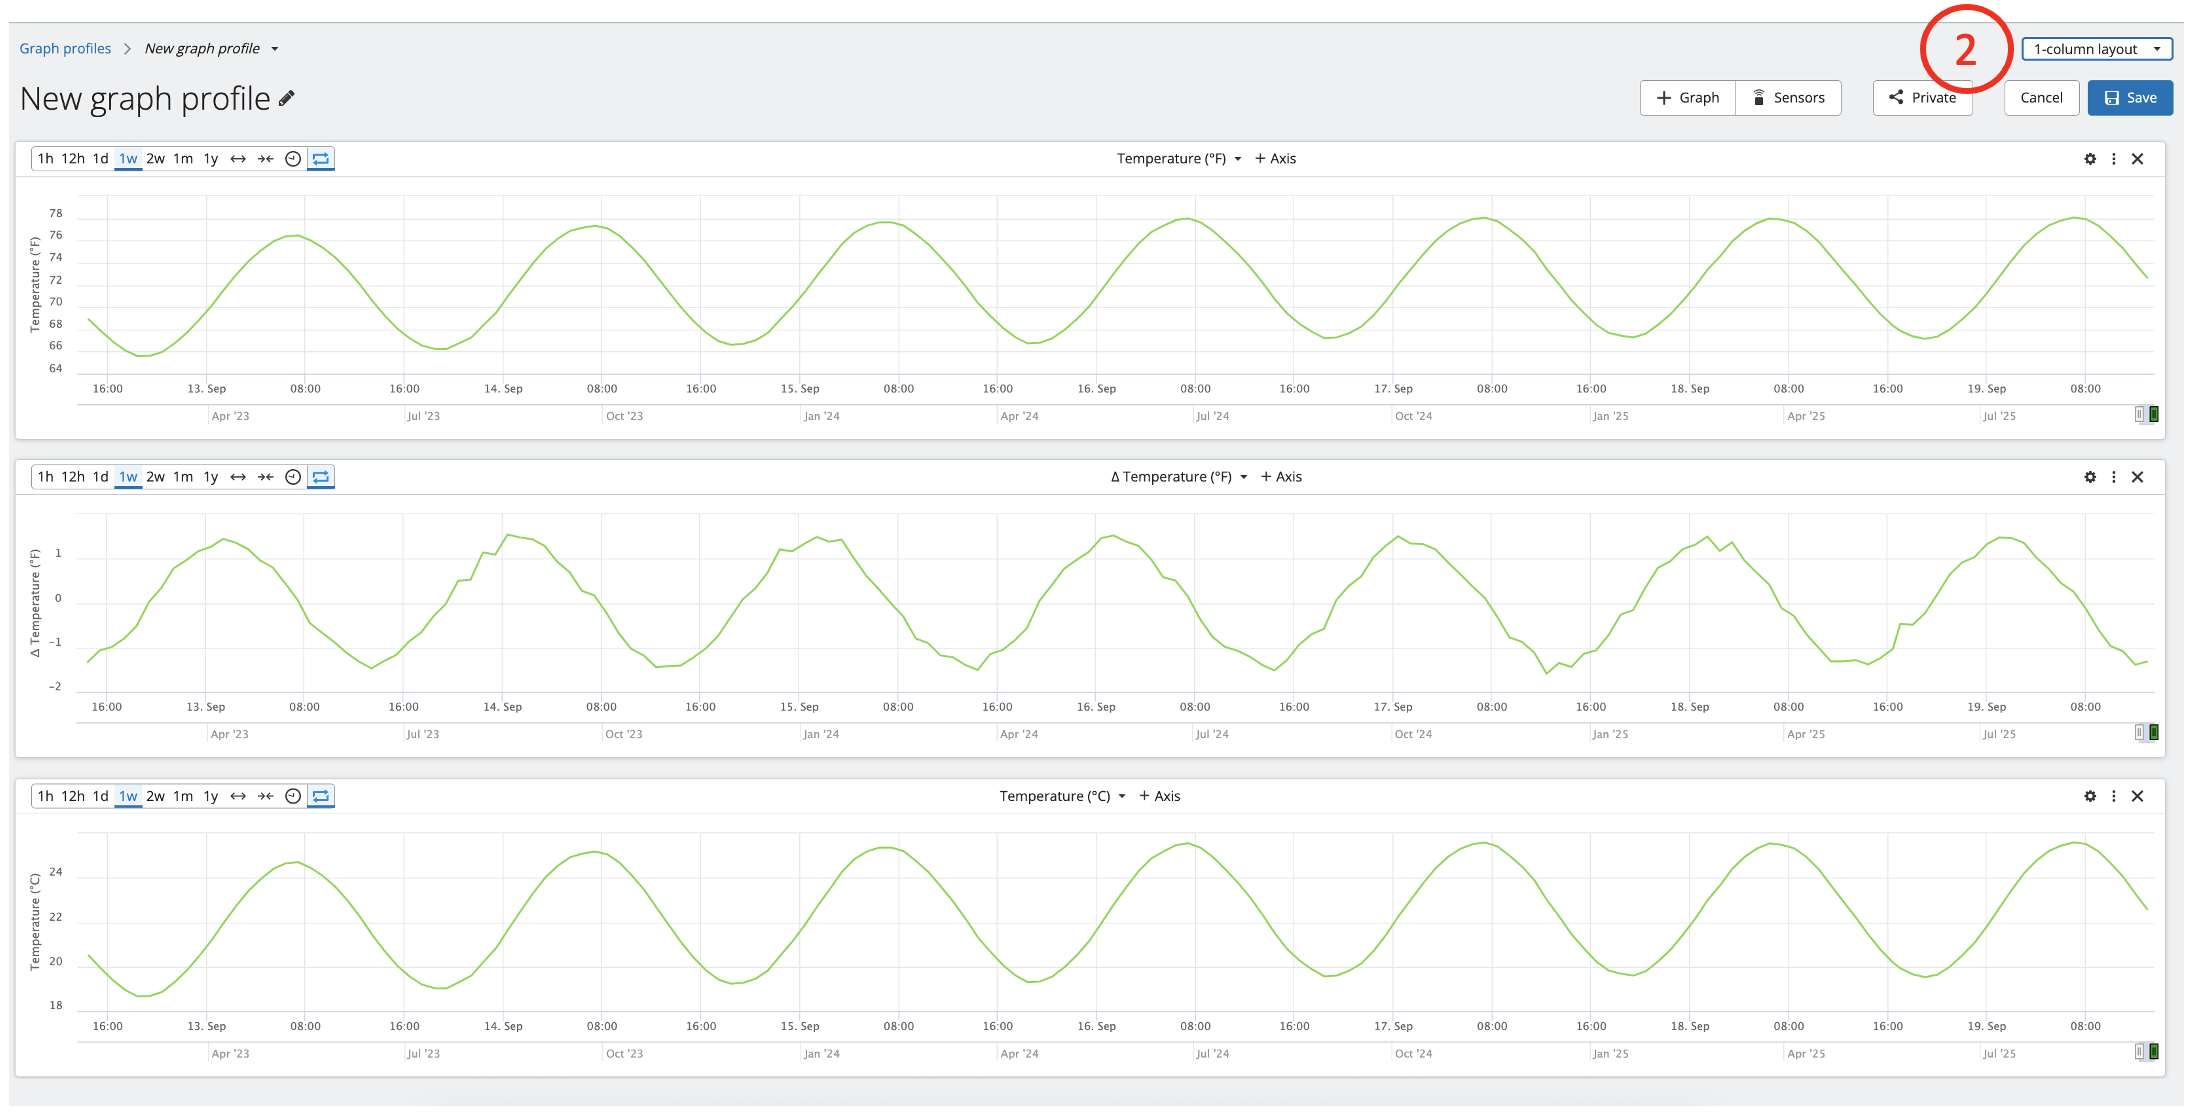
Task: Click Sensors button with sensor icon
Action: (x=1788, y=98)
